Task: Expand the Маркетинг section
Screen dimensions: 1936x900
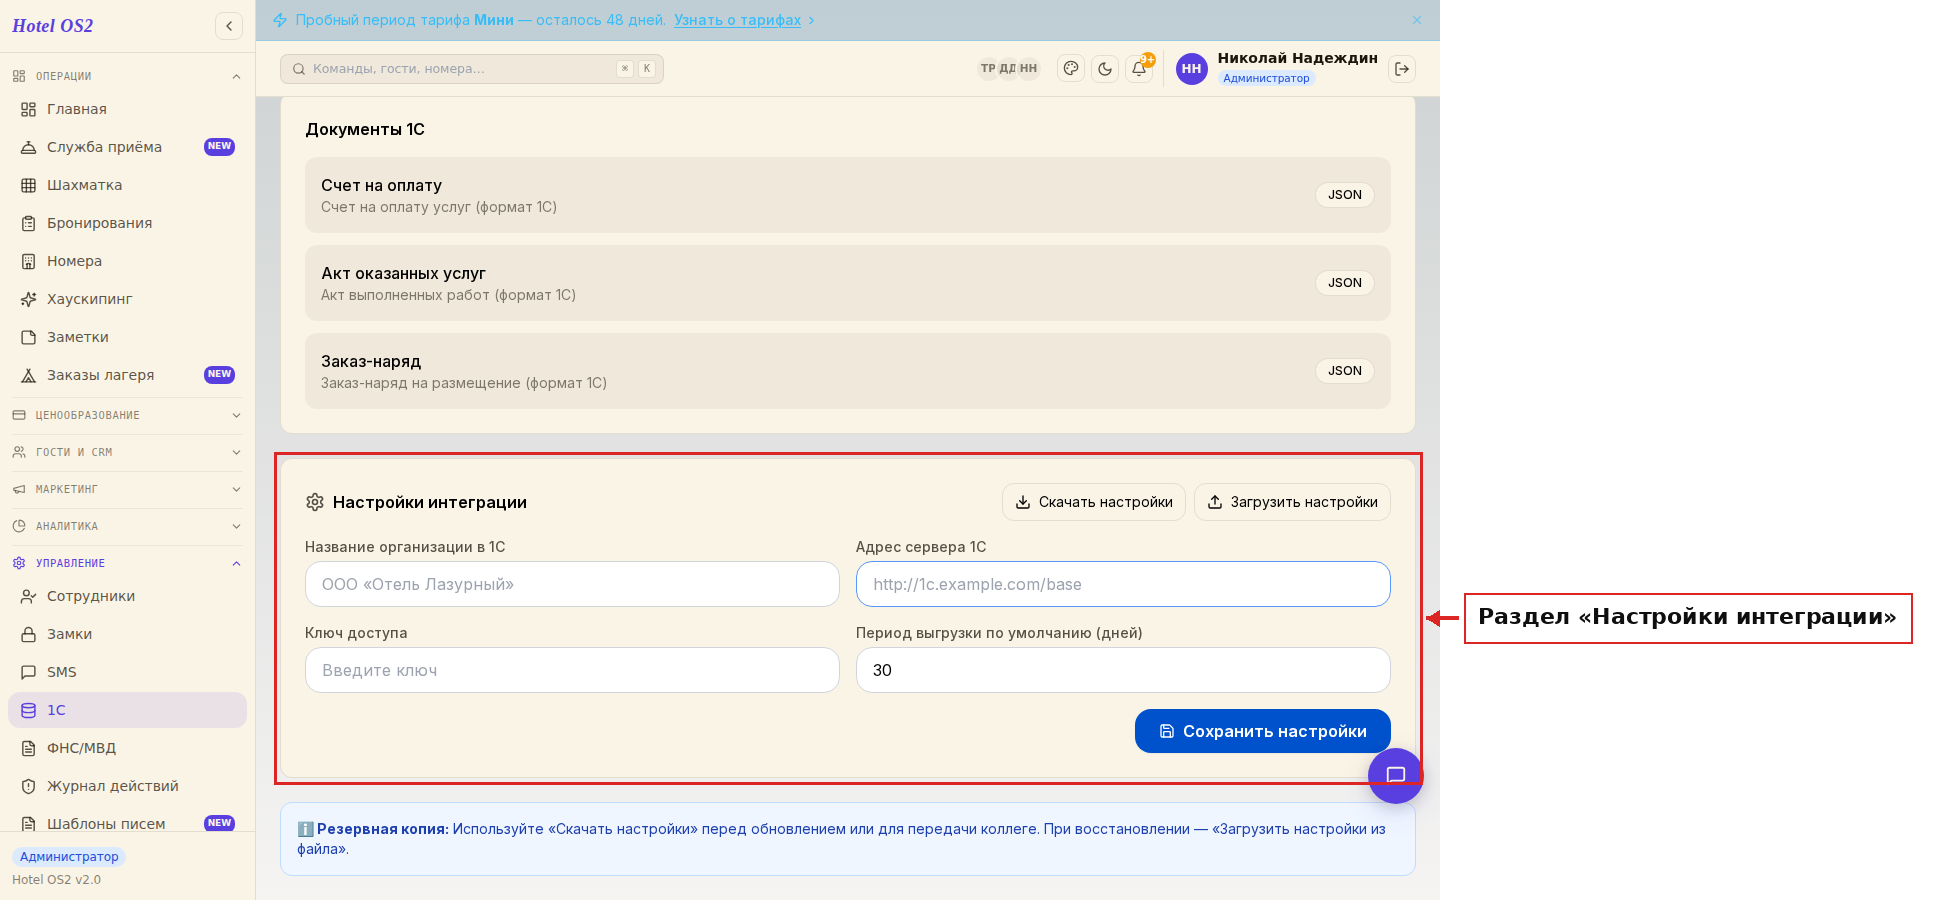Action: point(127,489)
